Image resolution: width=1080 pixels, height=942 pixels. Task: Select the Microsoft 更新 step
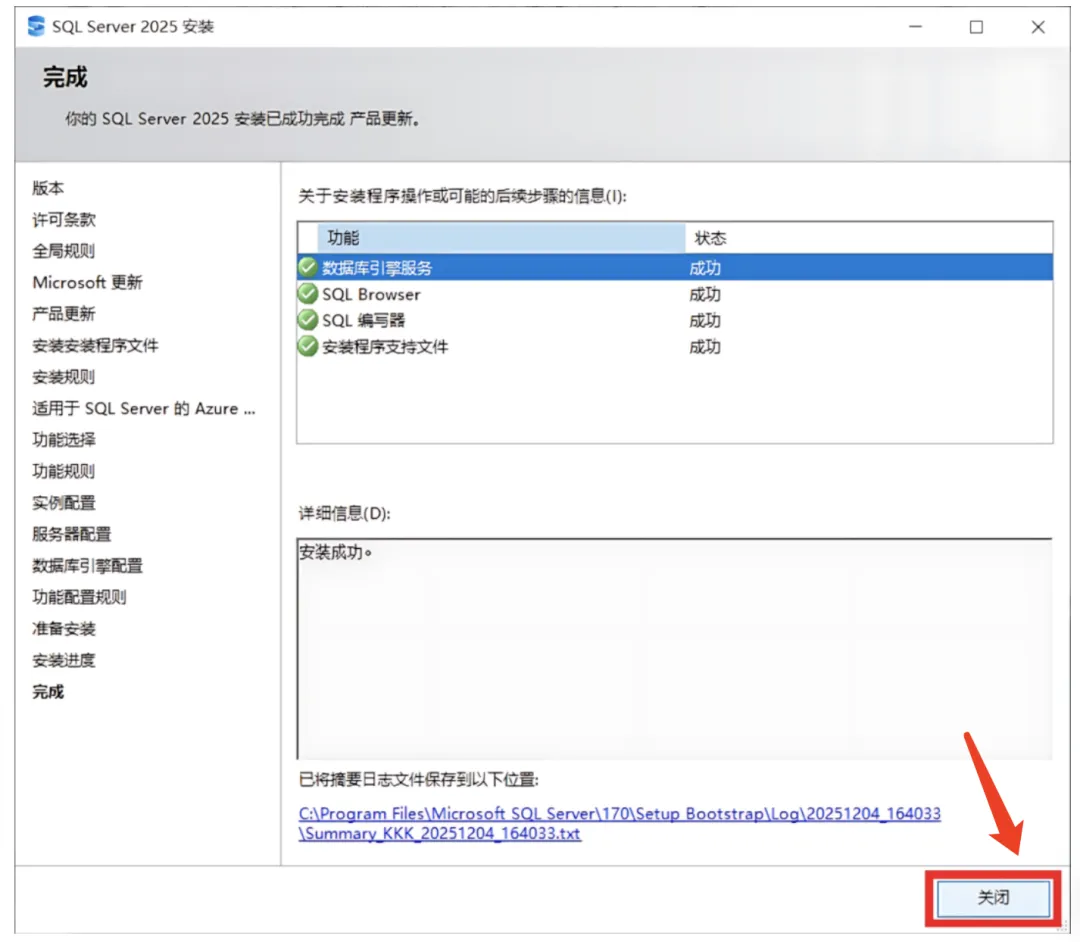click(87, 282)
